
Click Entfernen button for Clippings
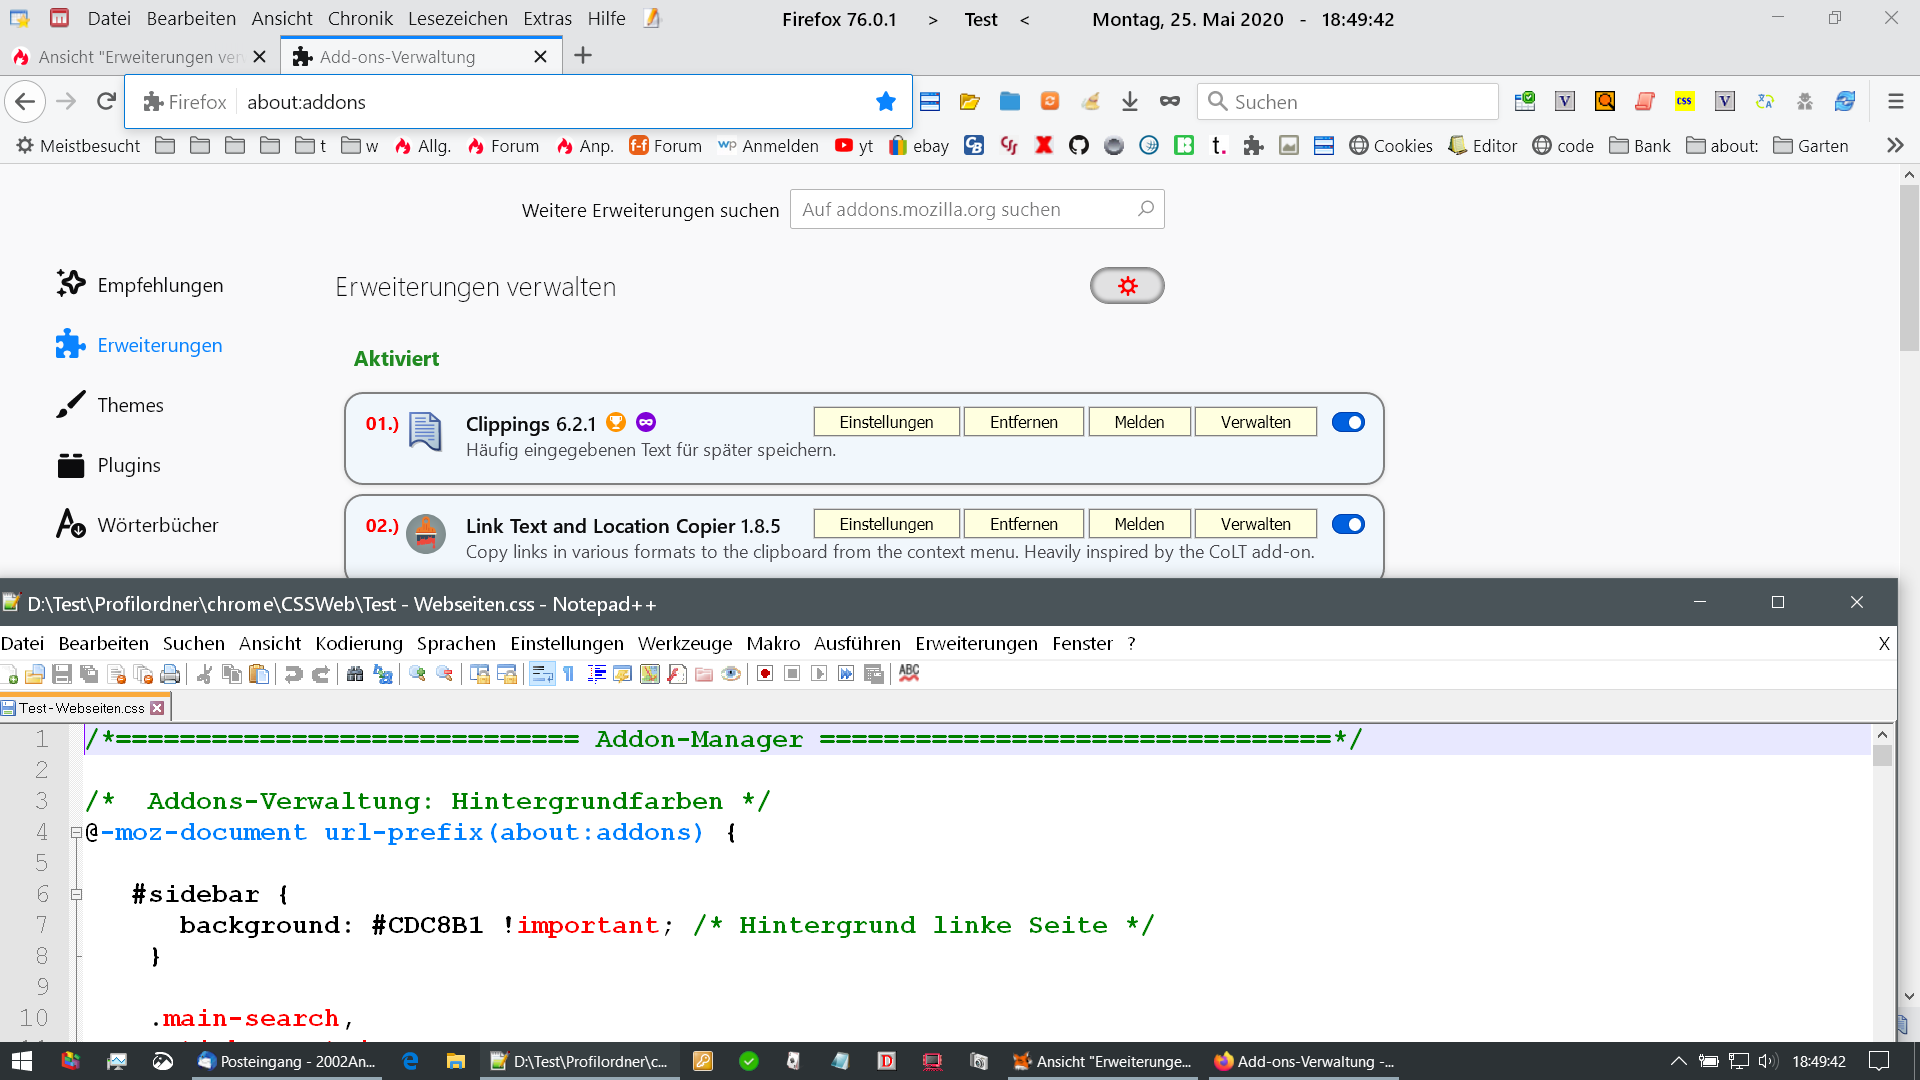1023,422
